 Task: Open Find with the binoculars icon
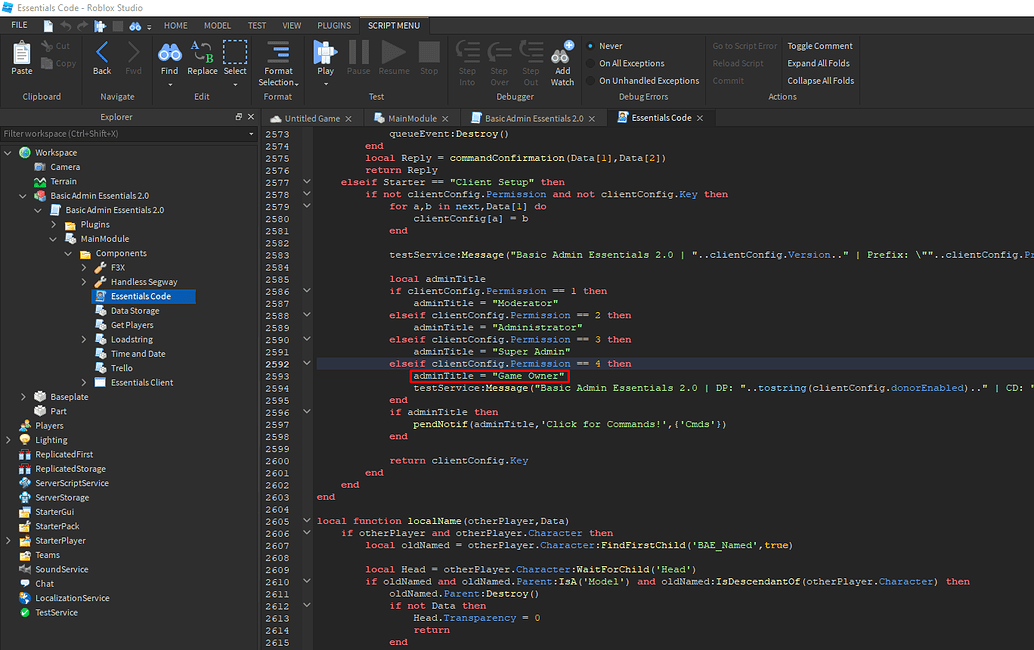(x=169, y=53)
